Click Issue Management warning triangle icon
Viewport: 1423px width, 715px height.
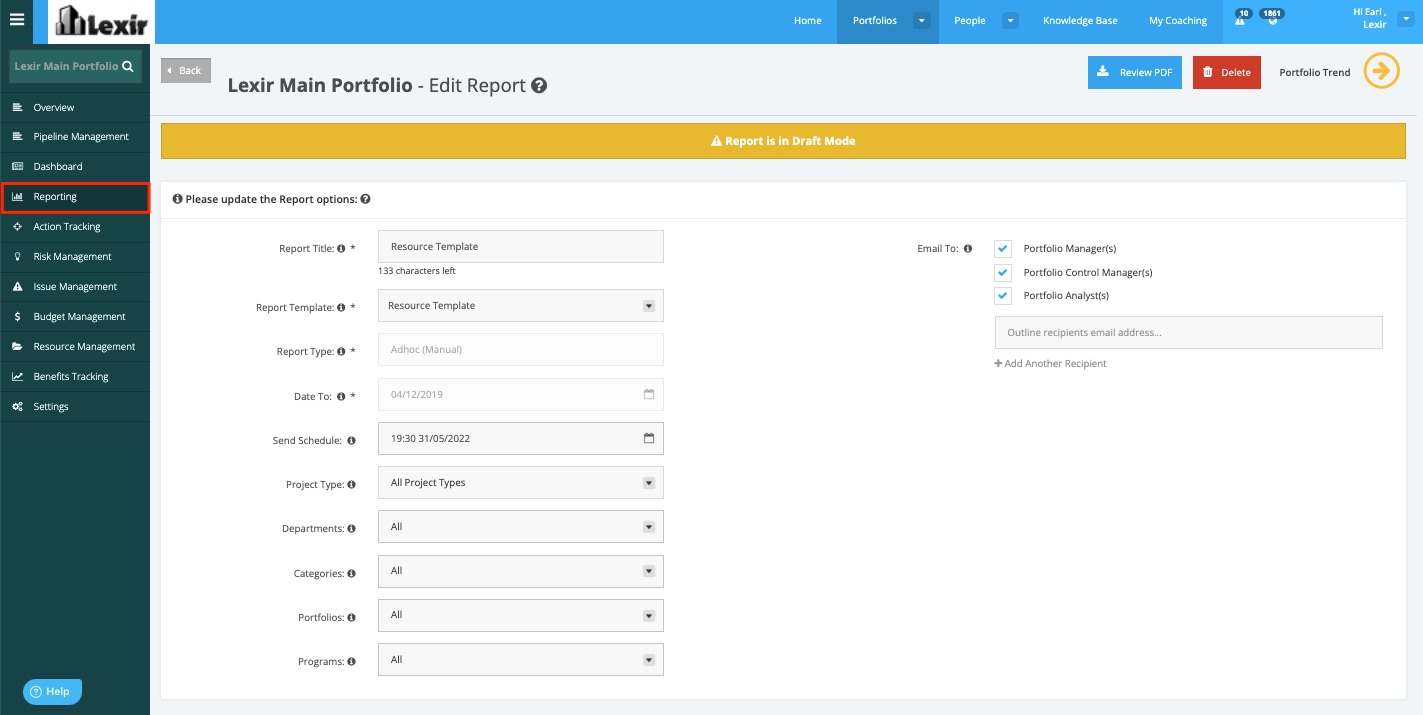pos(17,287)
